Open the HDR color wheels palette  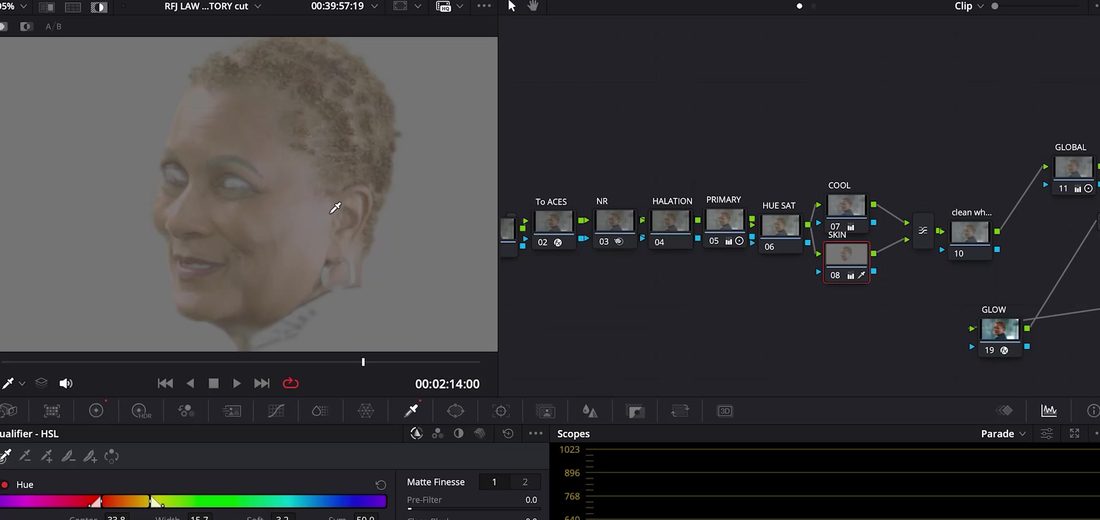pyautogui.click(x=141, y=411)
